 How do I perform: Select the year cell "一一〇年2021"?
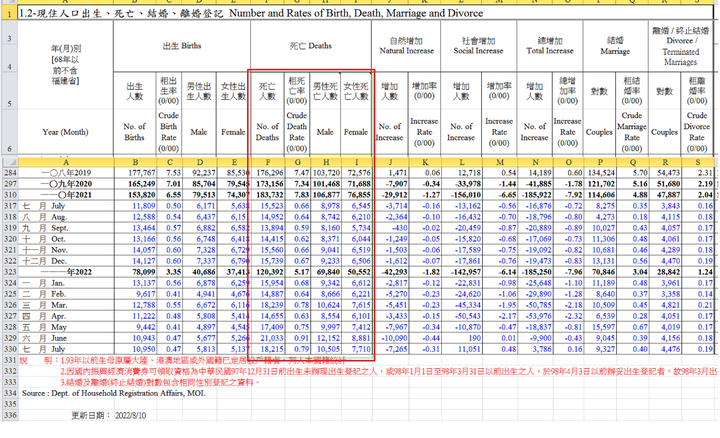coord(66,195)
